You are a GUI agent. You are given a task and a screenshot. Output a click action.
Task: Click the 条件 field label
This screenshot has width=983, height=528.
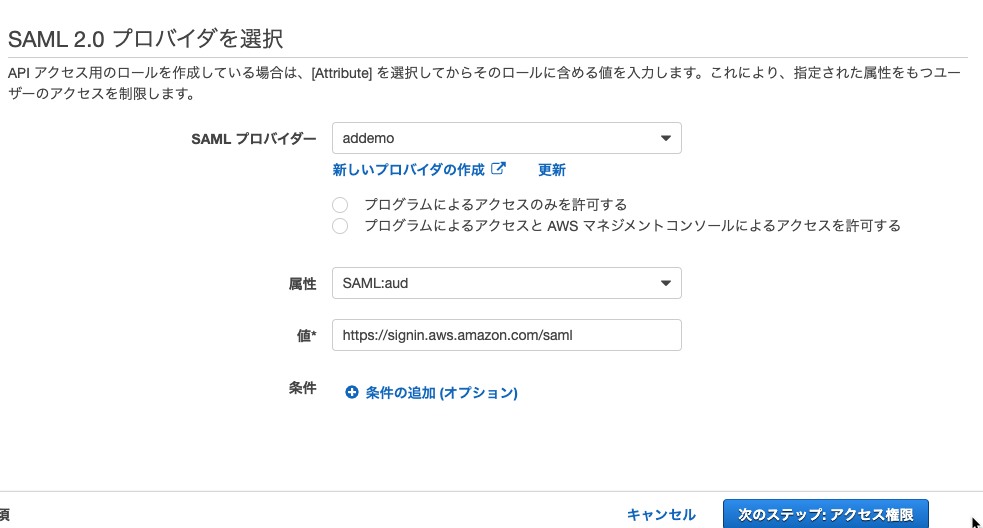[x=302, y=388]
